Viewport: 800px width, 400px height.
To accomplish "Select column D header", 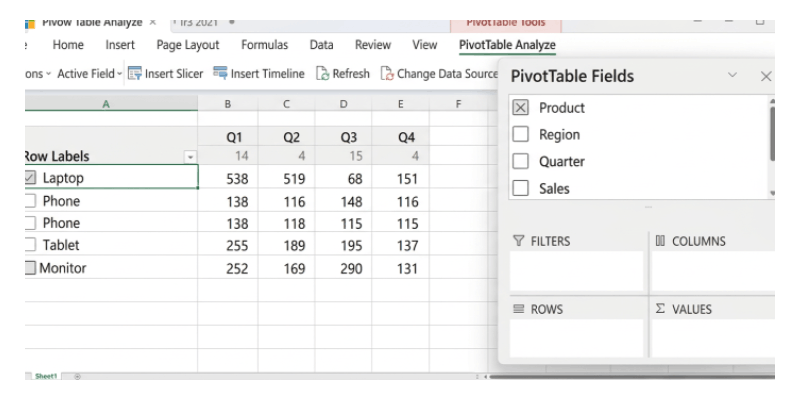I will coord(343,104).
